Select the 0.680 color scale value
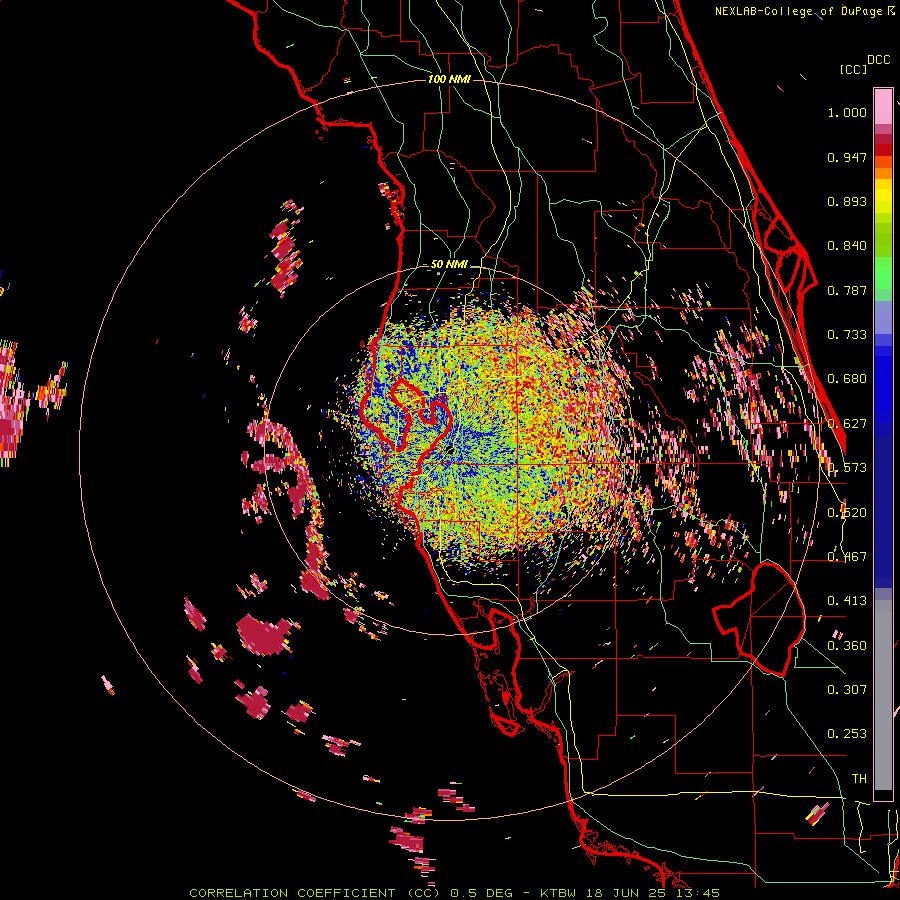This screenshot has width=900, height=900. [847, 379]
